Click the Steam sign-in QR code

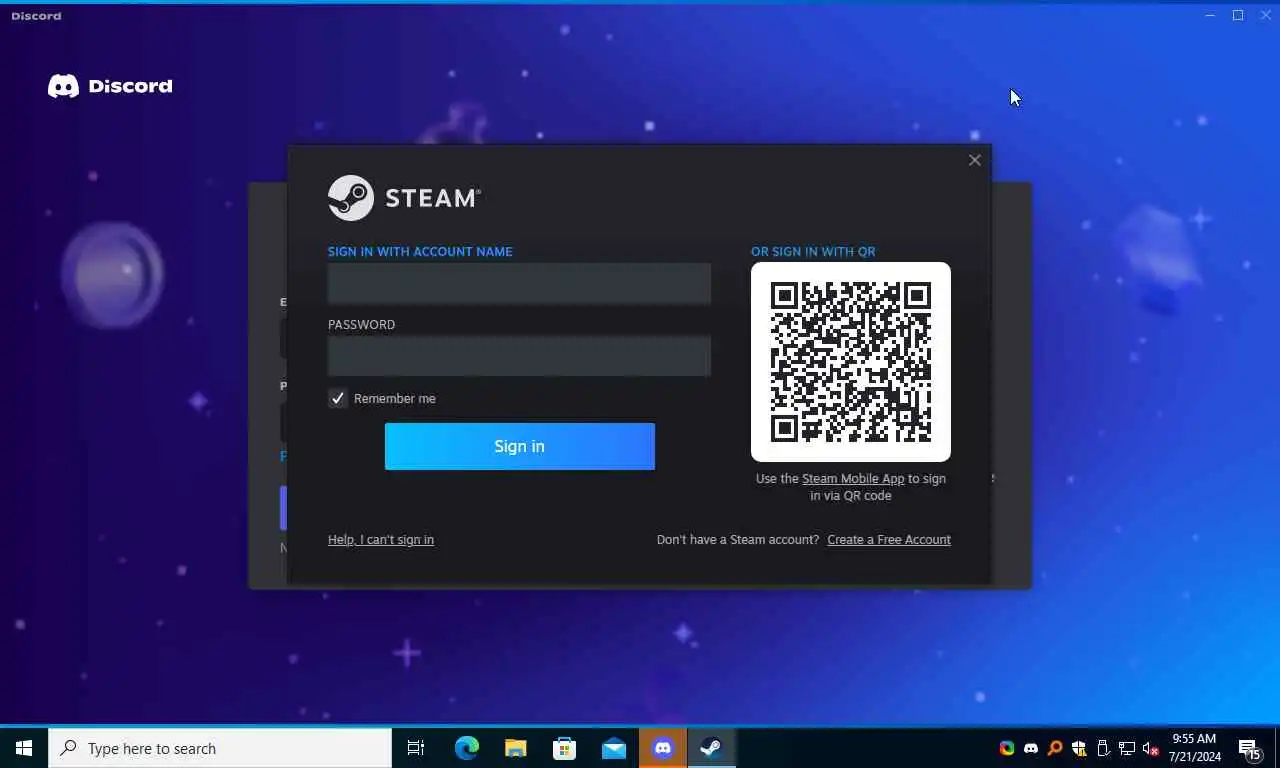click(851, 362)
